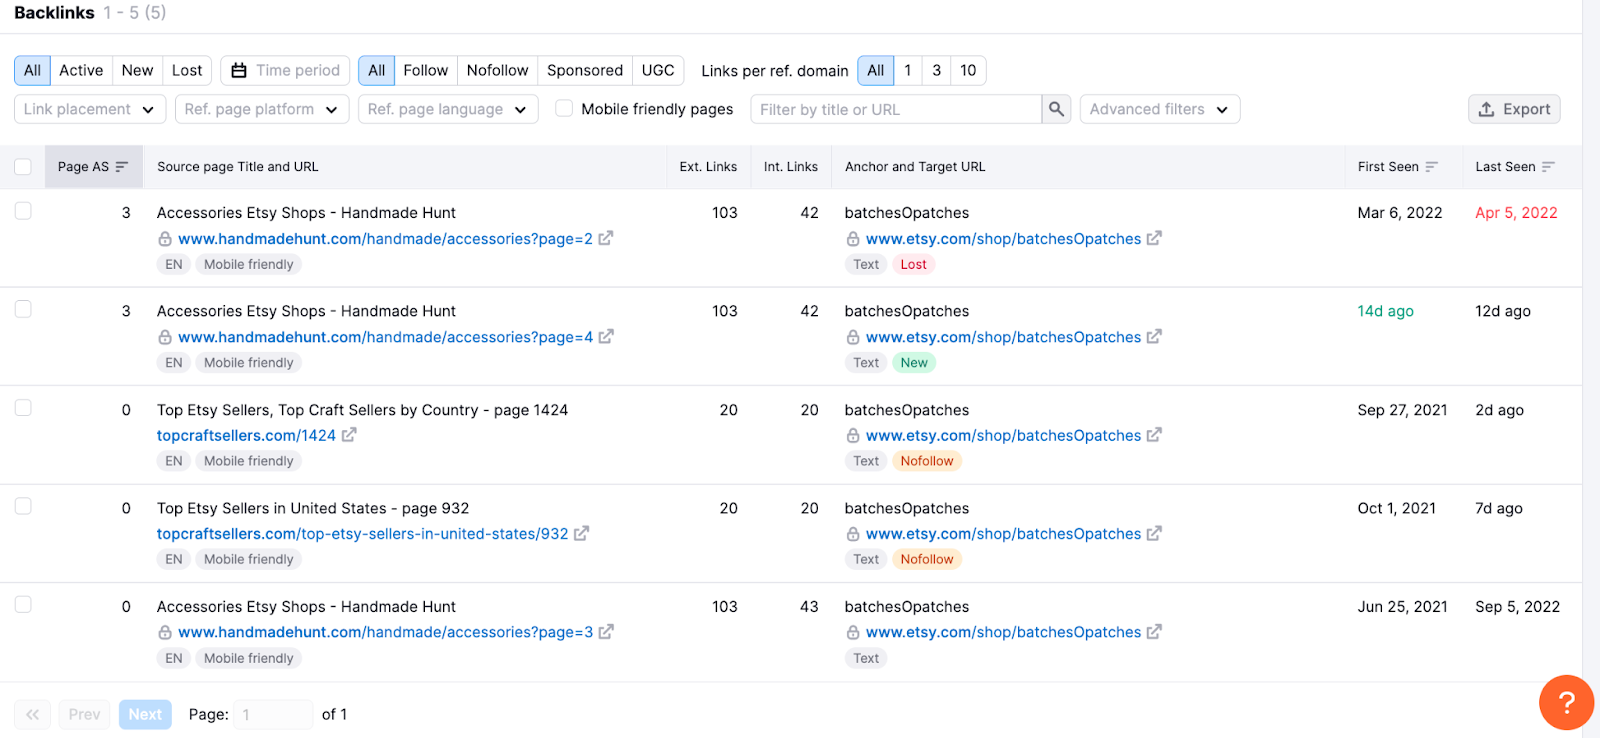Image resolution: width=1600 pixels, height=738 pixels.
Task: Toggle the select-all checkbox in table header
Action: point(23,167)
